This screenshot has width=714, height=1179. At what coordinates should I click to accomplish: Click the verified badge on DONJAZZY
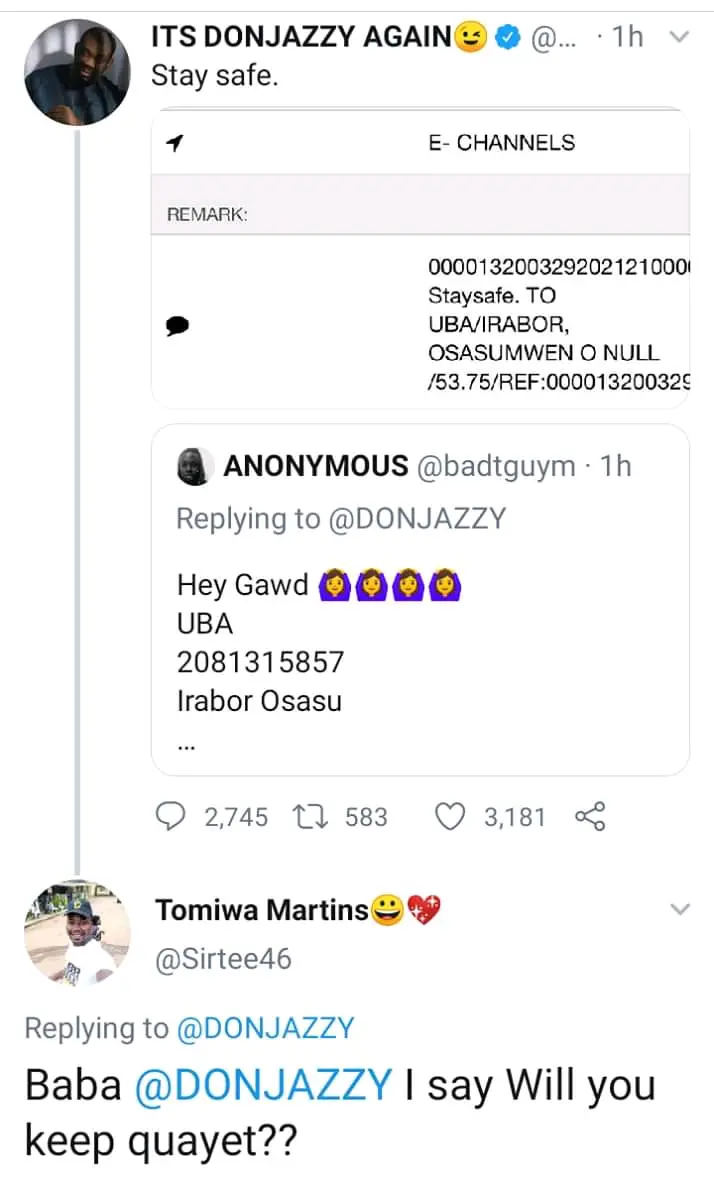point(509,38)
